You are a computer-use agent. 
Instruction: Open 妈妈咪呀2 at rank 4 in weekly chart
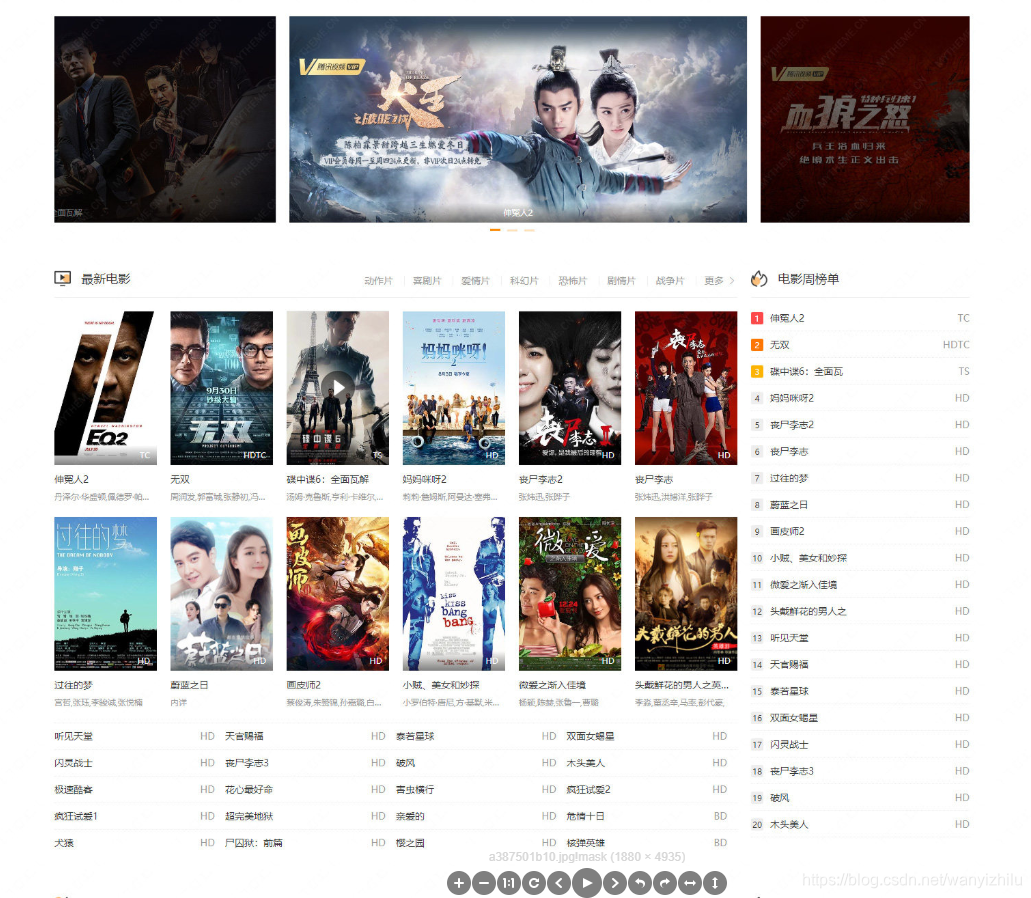tap(792, 398)
